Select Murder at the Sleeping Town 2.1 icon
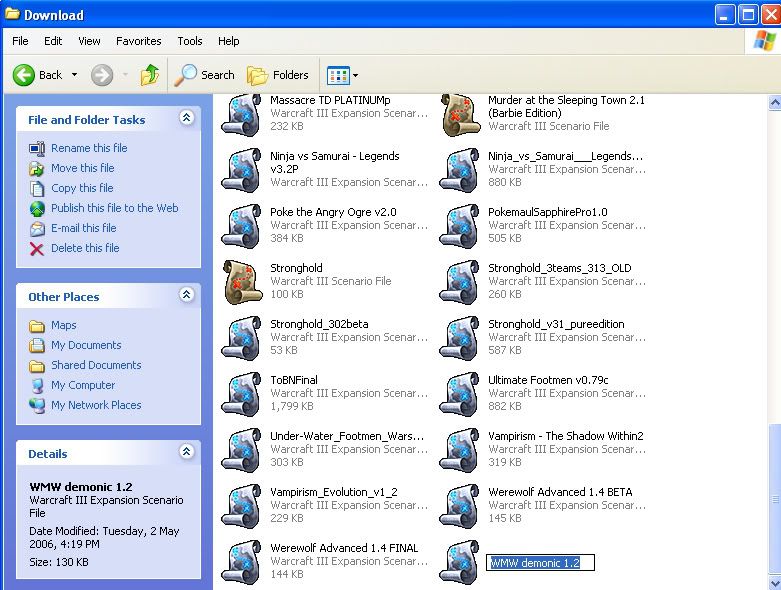781x590 pixels. 460,115
